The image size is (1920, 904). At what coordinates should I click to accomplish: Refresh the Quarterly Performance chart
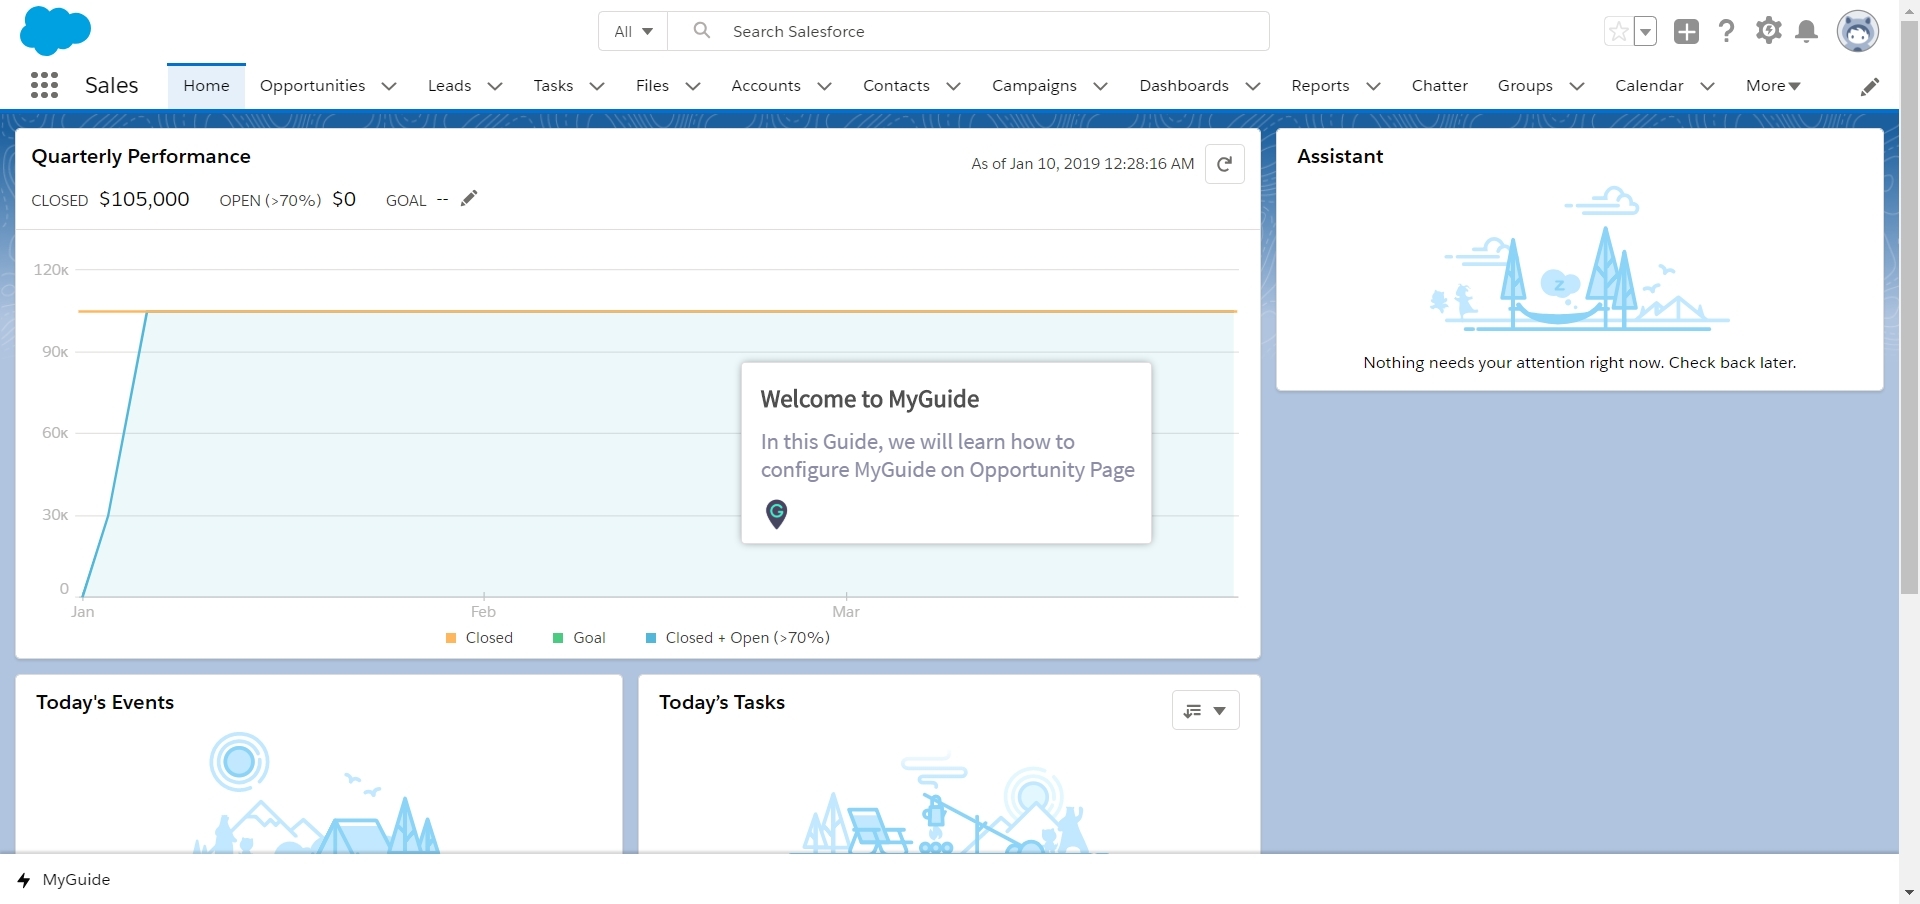[1224, 164]
